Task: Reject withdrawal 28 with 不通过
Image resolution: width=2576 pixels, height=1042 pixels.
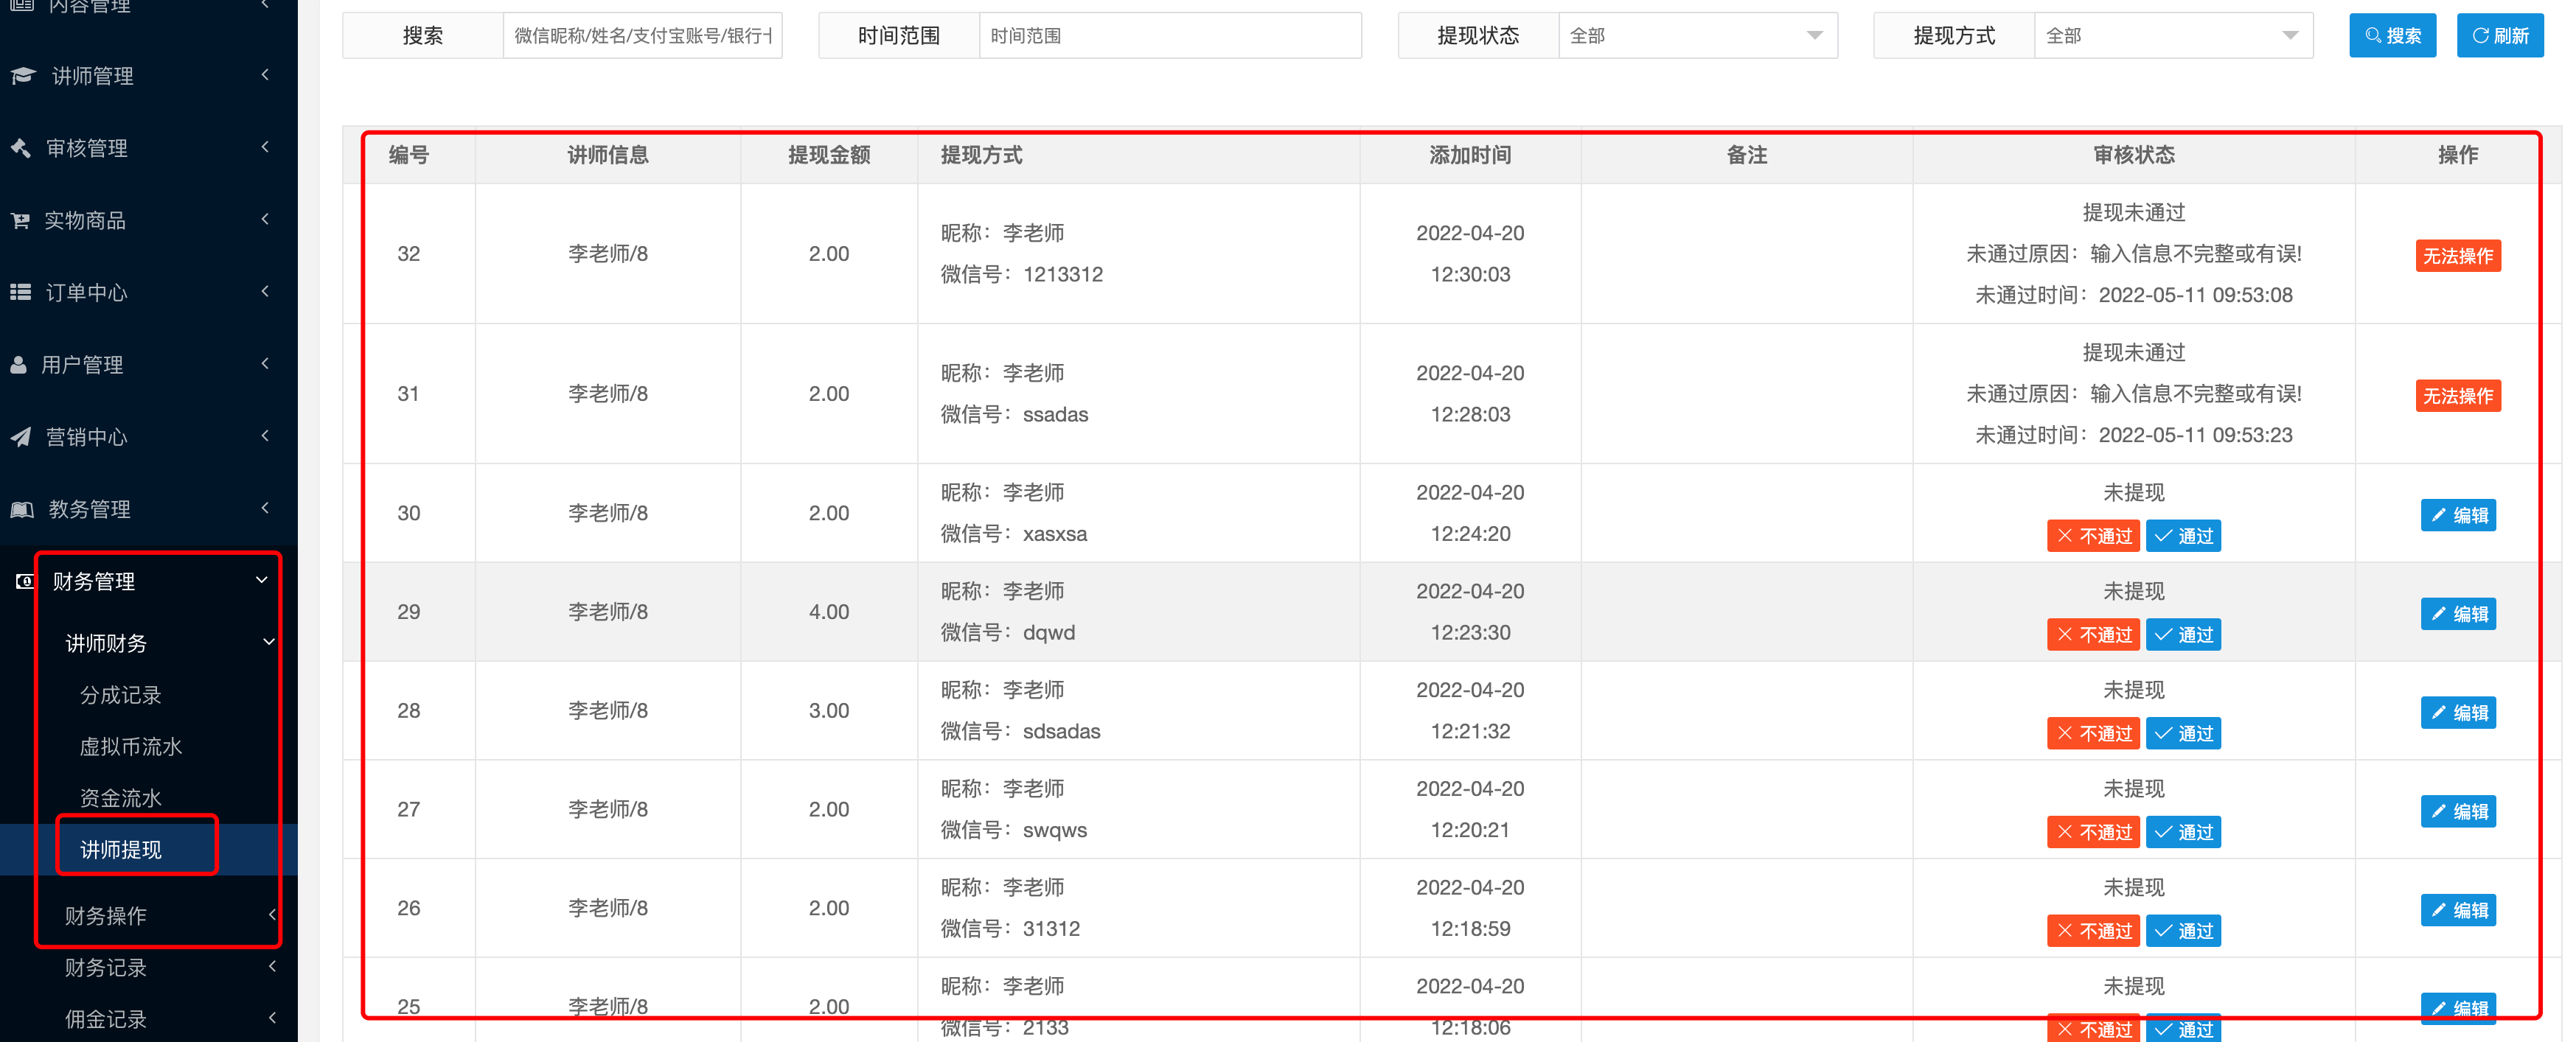Action: (x=2093, y=734)
